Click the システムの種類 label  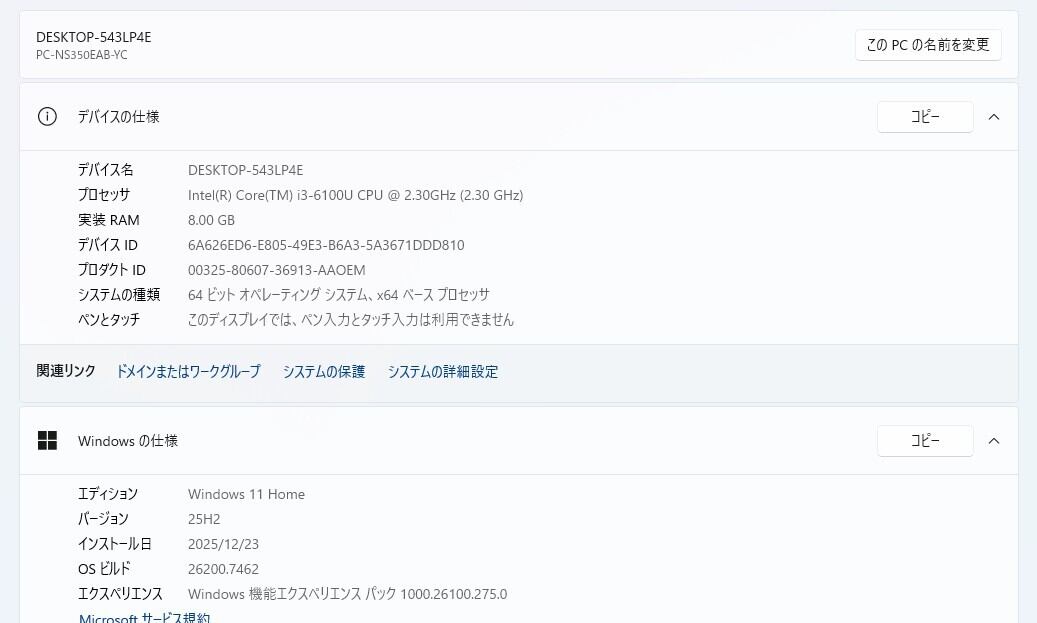(119, 295)
